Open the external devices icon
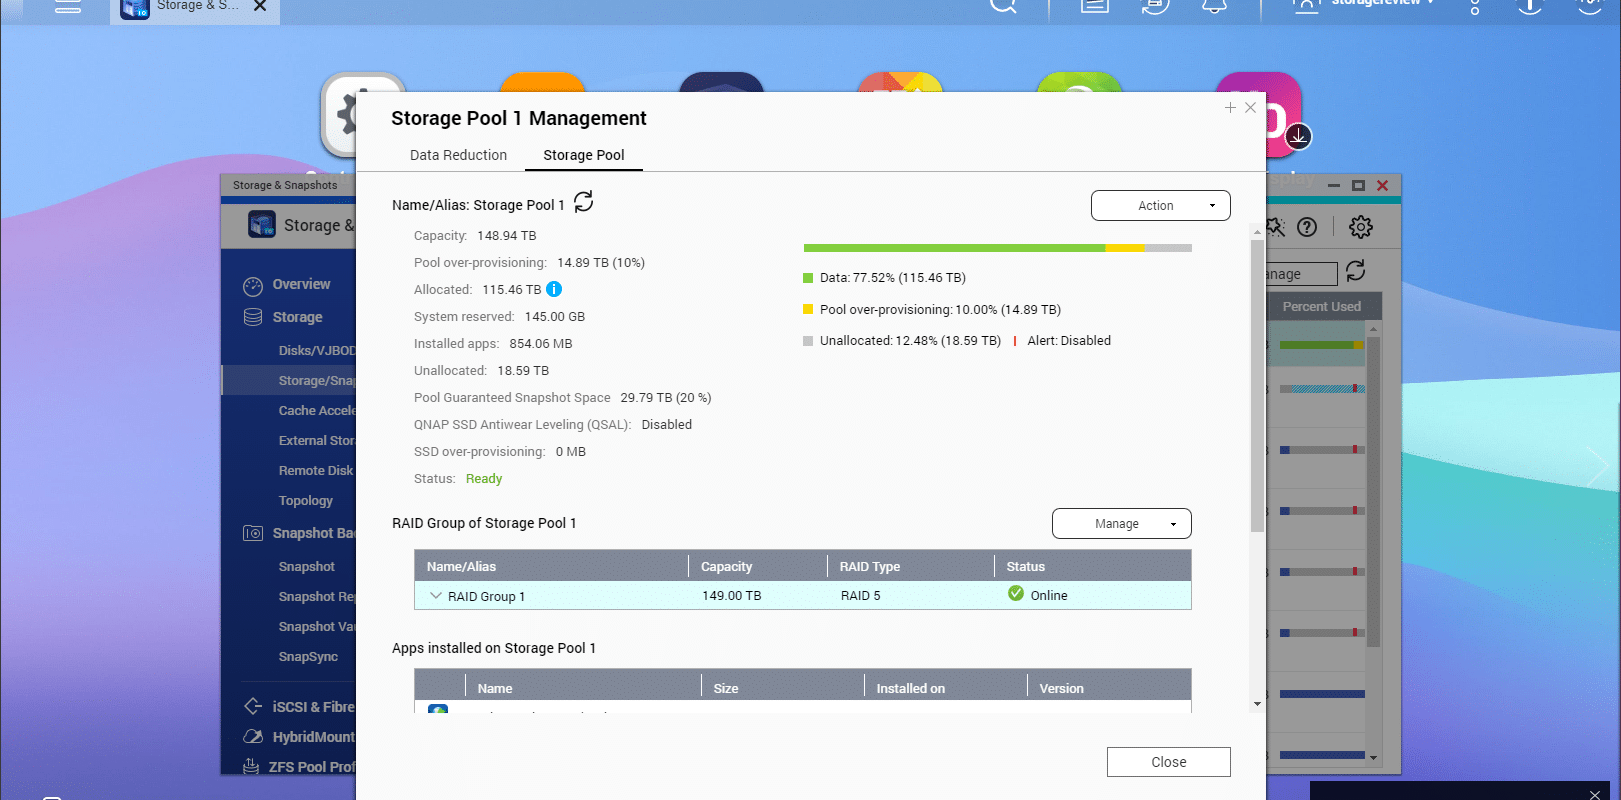Screen dimensions: 1621x800 coord(1155,5)
